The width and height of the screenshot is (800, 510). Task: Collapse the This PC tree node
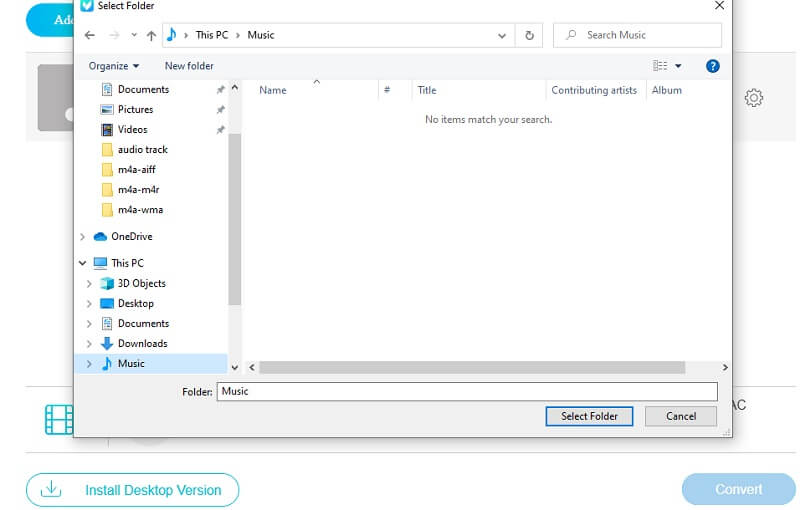pyautogui.click(x=83, y=263)
